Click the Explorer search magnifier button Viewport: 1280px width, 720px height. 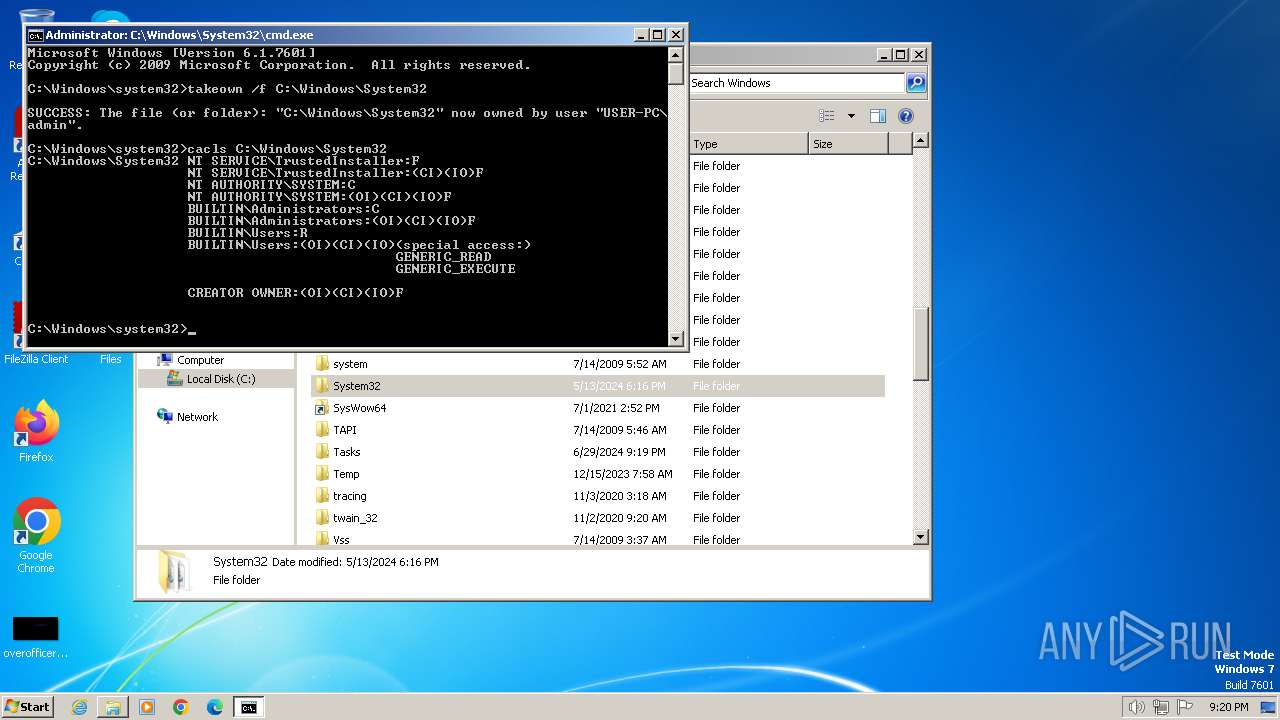pyautogui.click(x=916, y=83)
